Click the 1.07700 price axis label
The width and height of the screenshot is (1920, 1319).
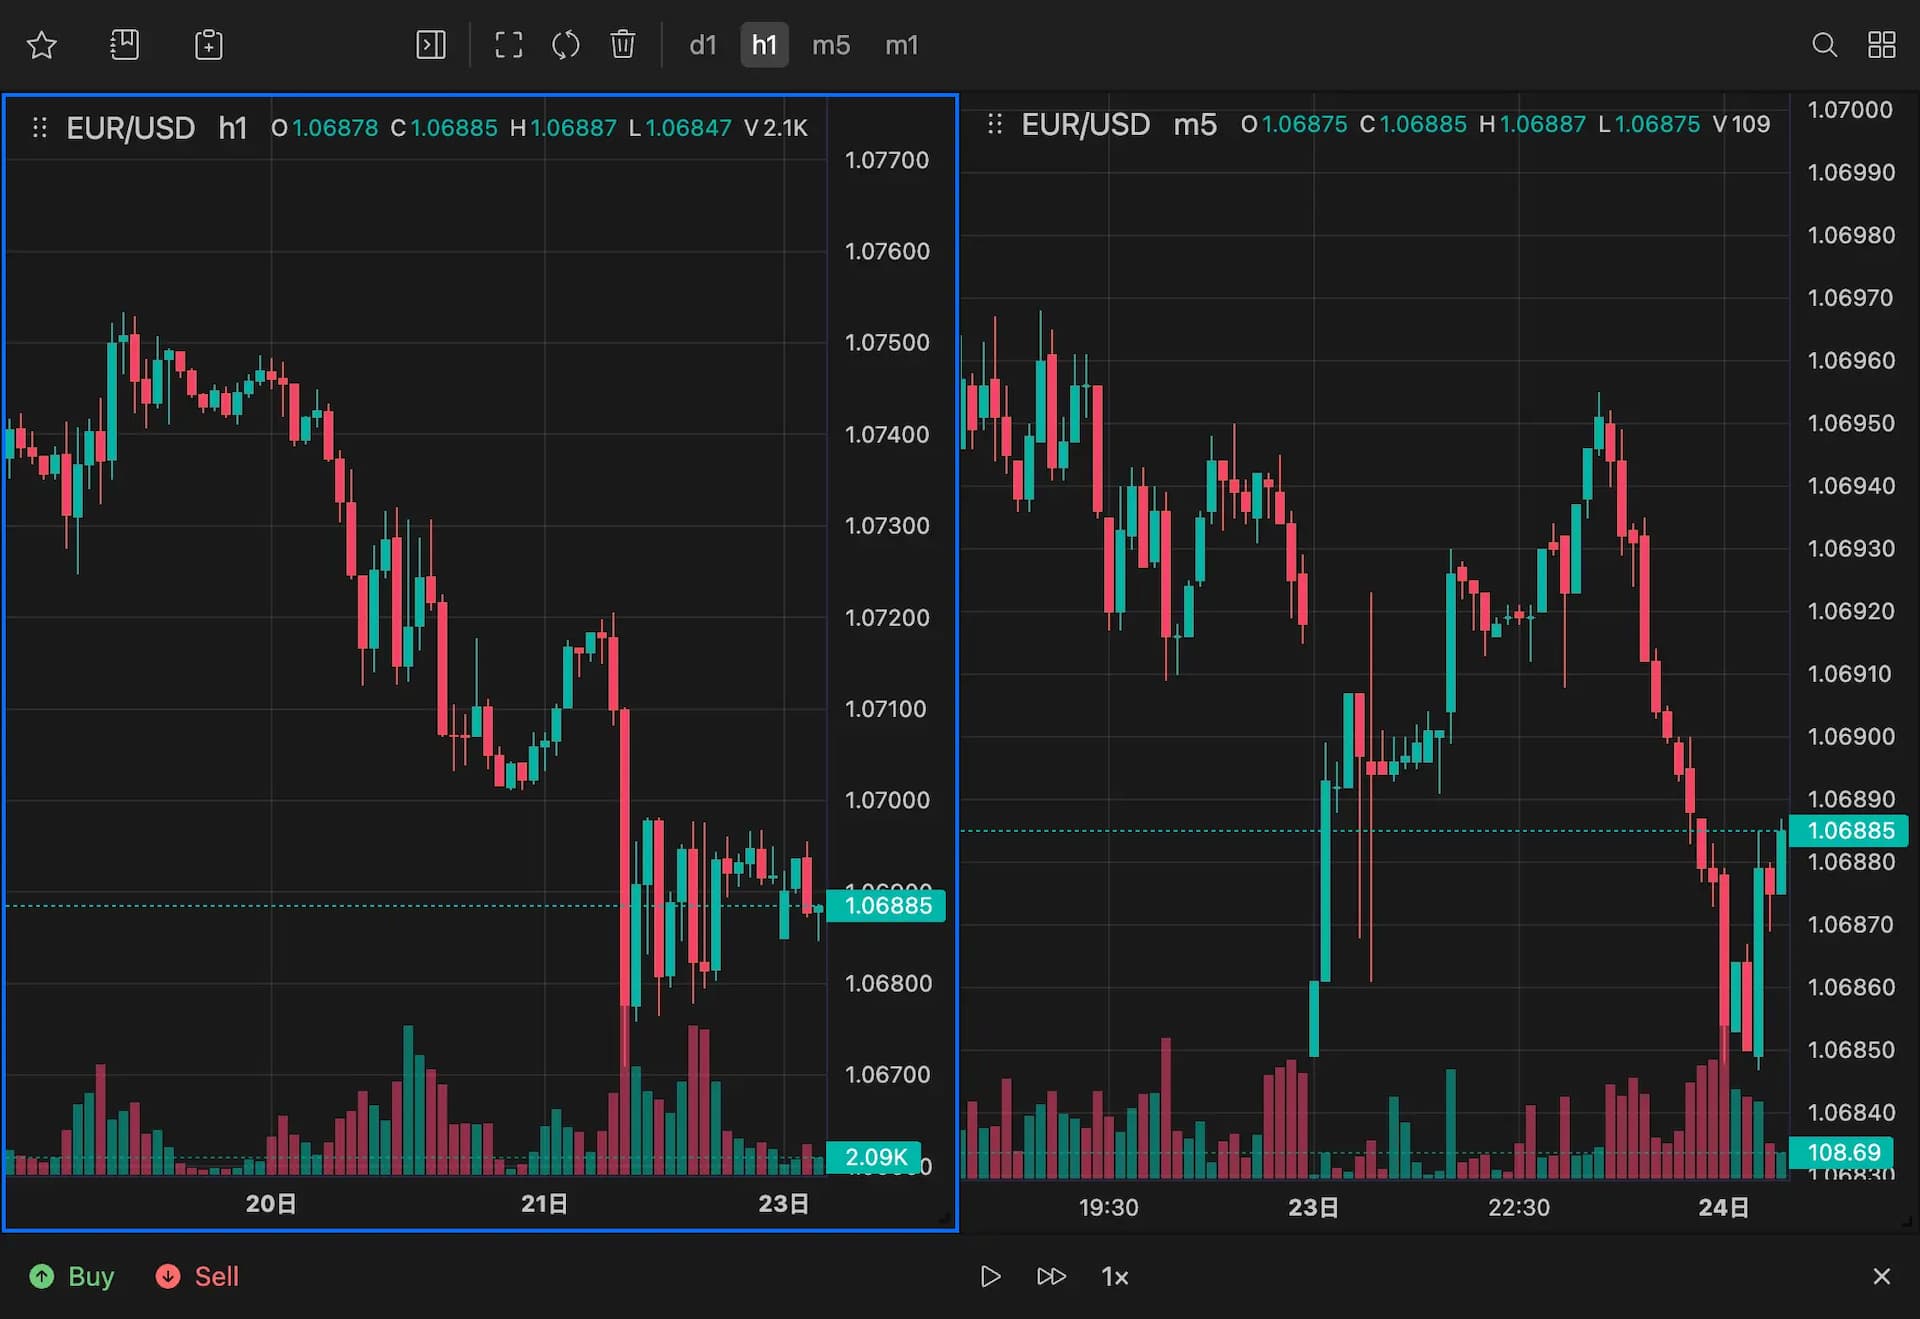tap(887, 160)
